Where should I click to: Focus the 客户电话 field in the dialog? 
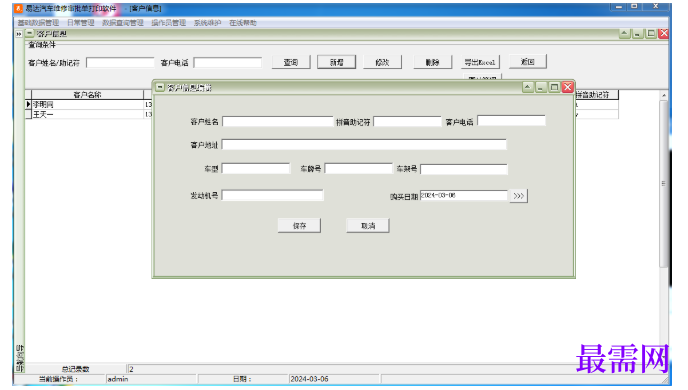tap(511, 121)
